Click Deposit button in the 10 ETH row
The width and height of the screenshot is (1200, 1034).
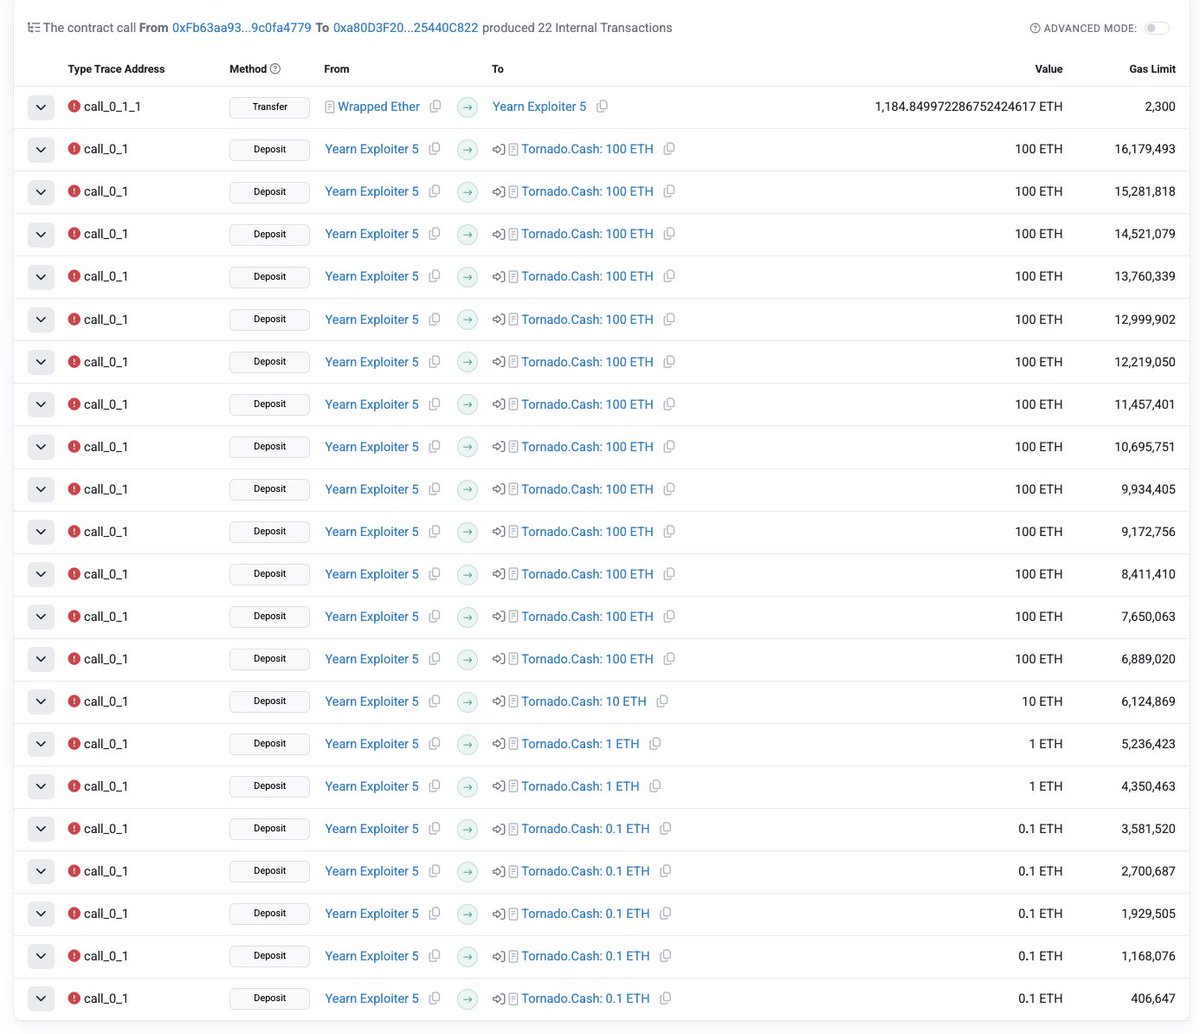[x=270, y=702]
